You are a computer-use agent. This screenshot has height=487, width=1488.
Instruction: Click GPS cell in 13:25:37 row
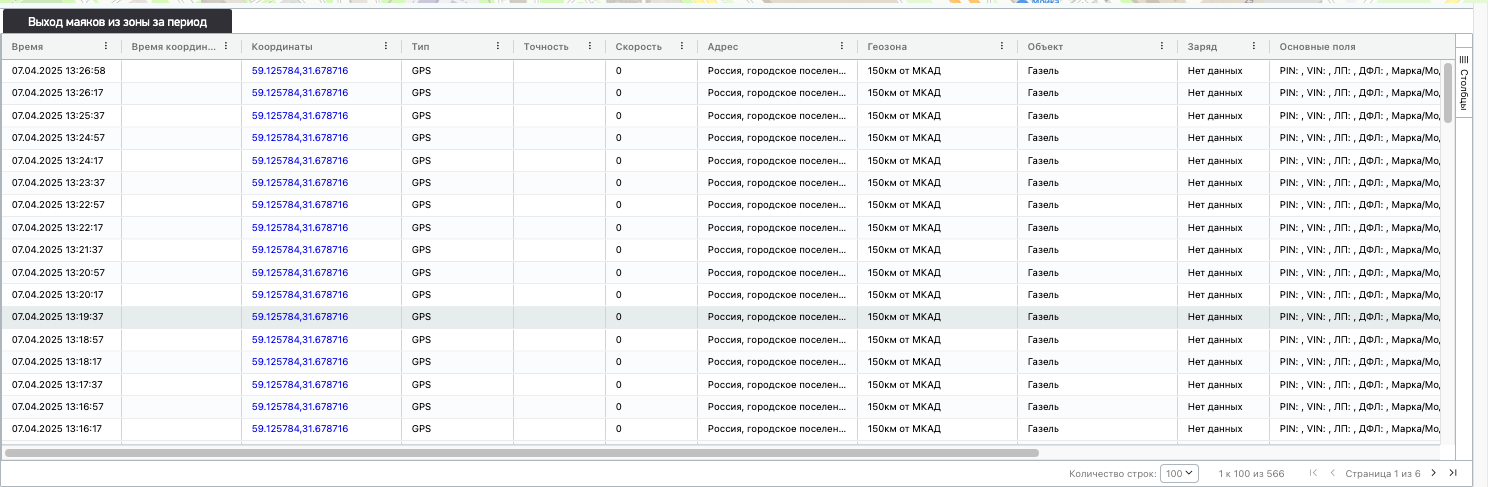(457, 115)
